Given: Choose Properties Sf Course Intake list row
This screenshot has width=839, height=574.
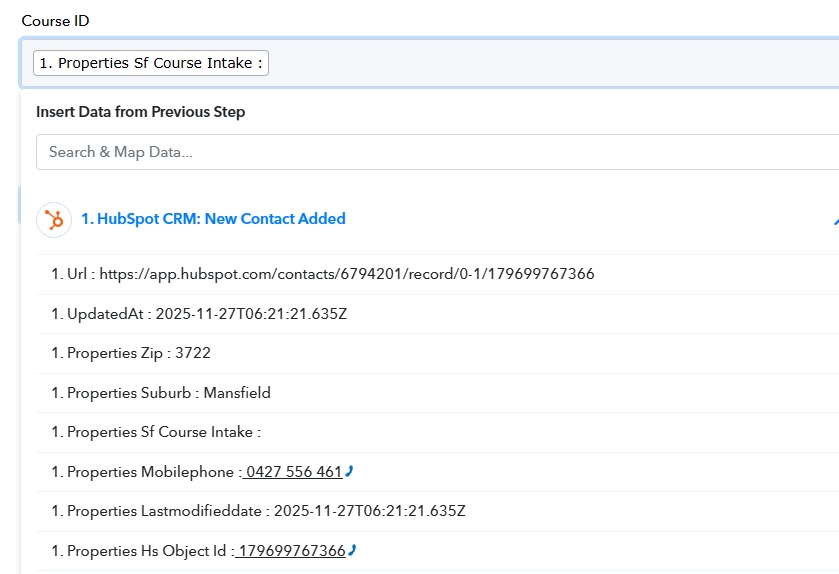Looking at the screenshot, I should coord(156,432).
